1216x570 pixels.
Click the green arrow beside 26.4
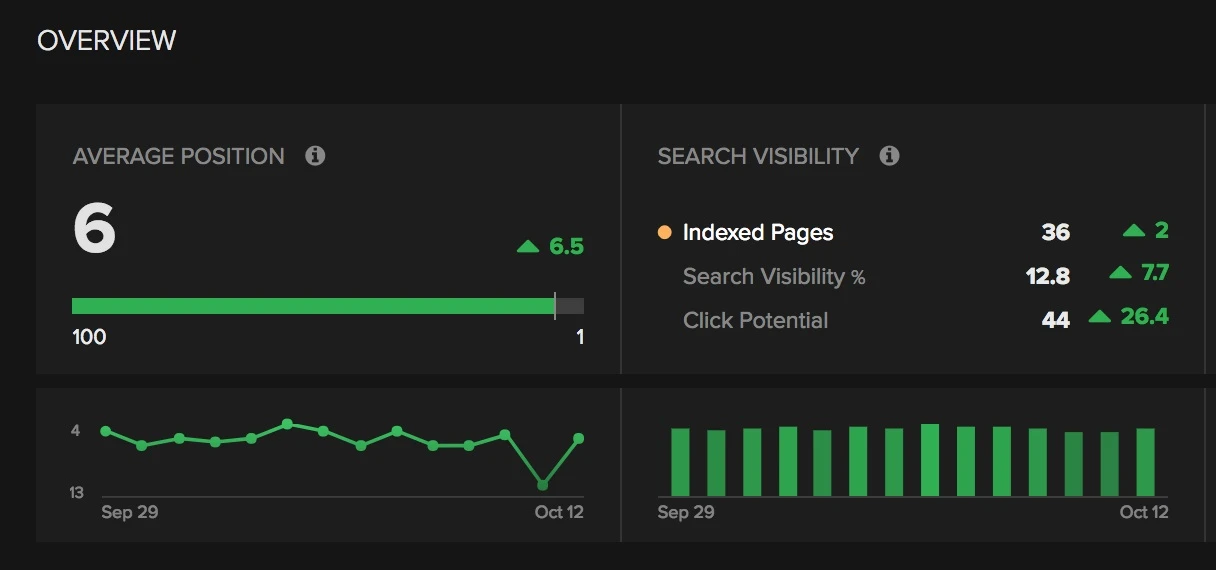1100,317
